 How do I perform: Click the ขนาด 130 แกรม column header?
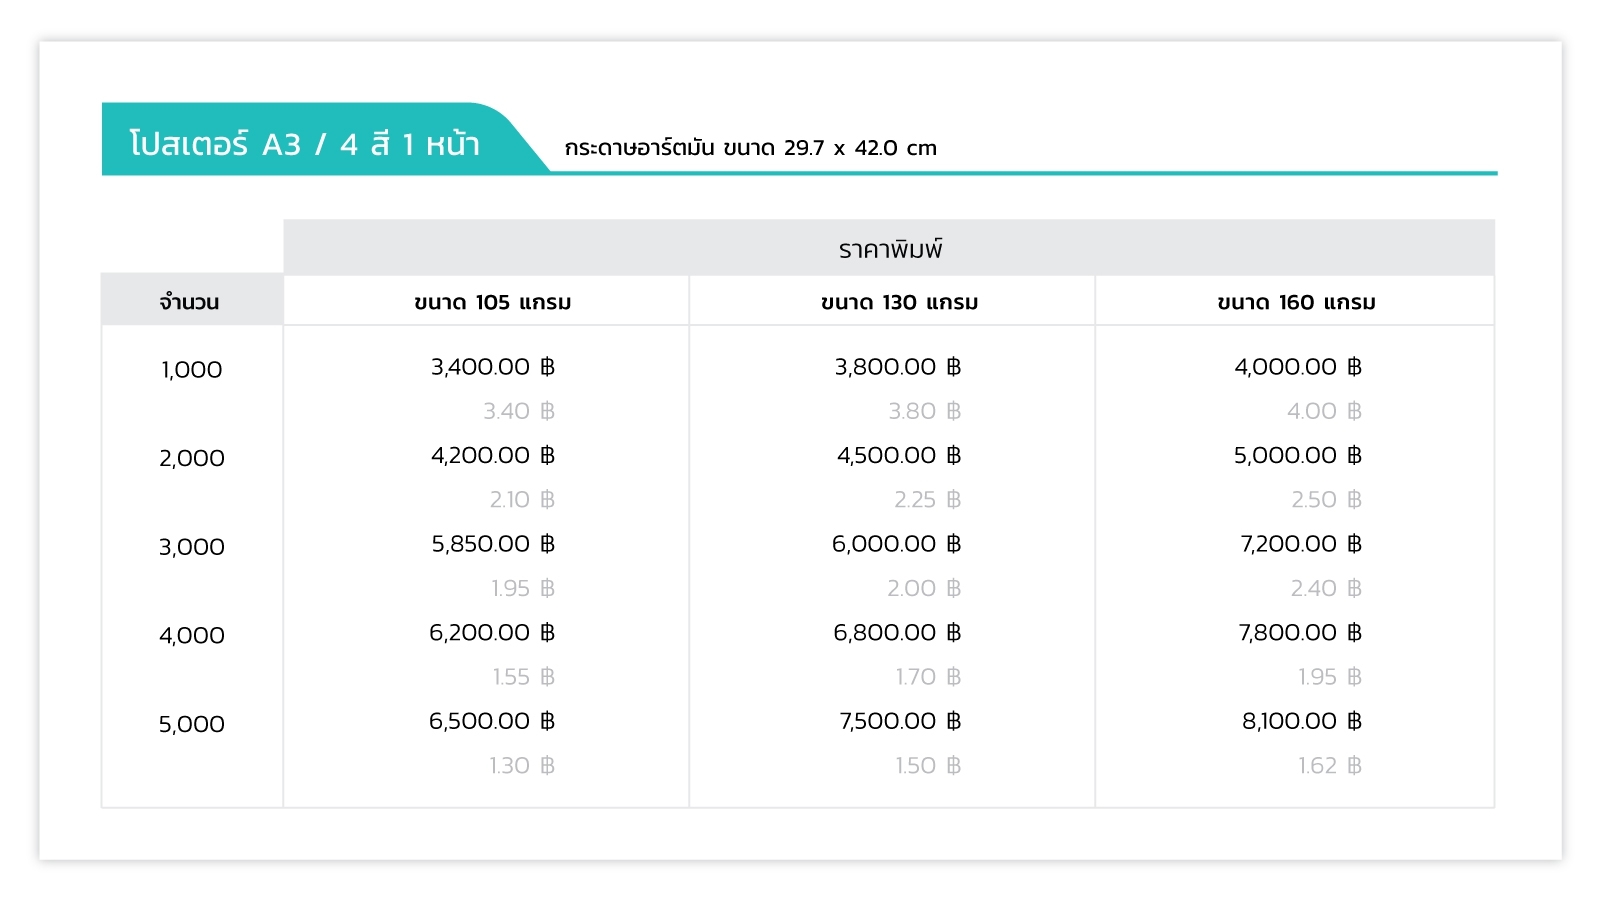click(x=899, y=302)
